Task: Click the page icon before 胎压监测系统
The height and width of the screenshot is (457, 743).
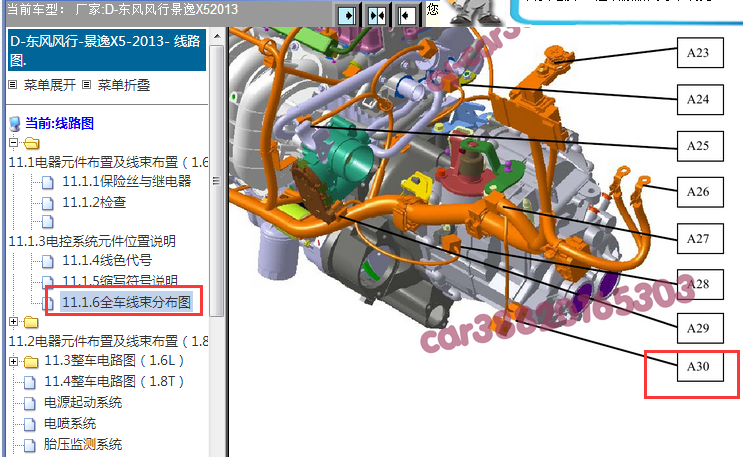Action: (29, 445)
